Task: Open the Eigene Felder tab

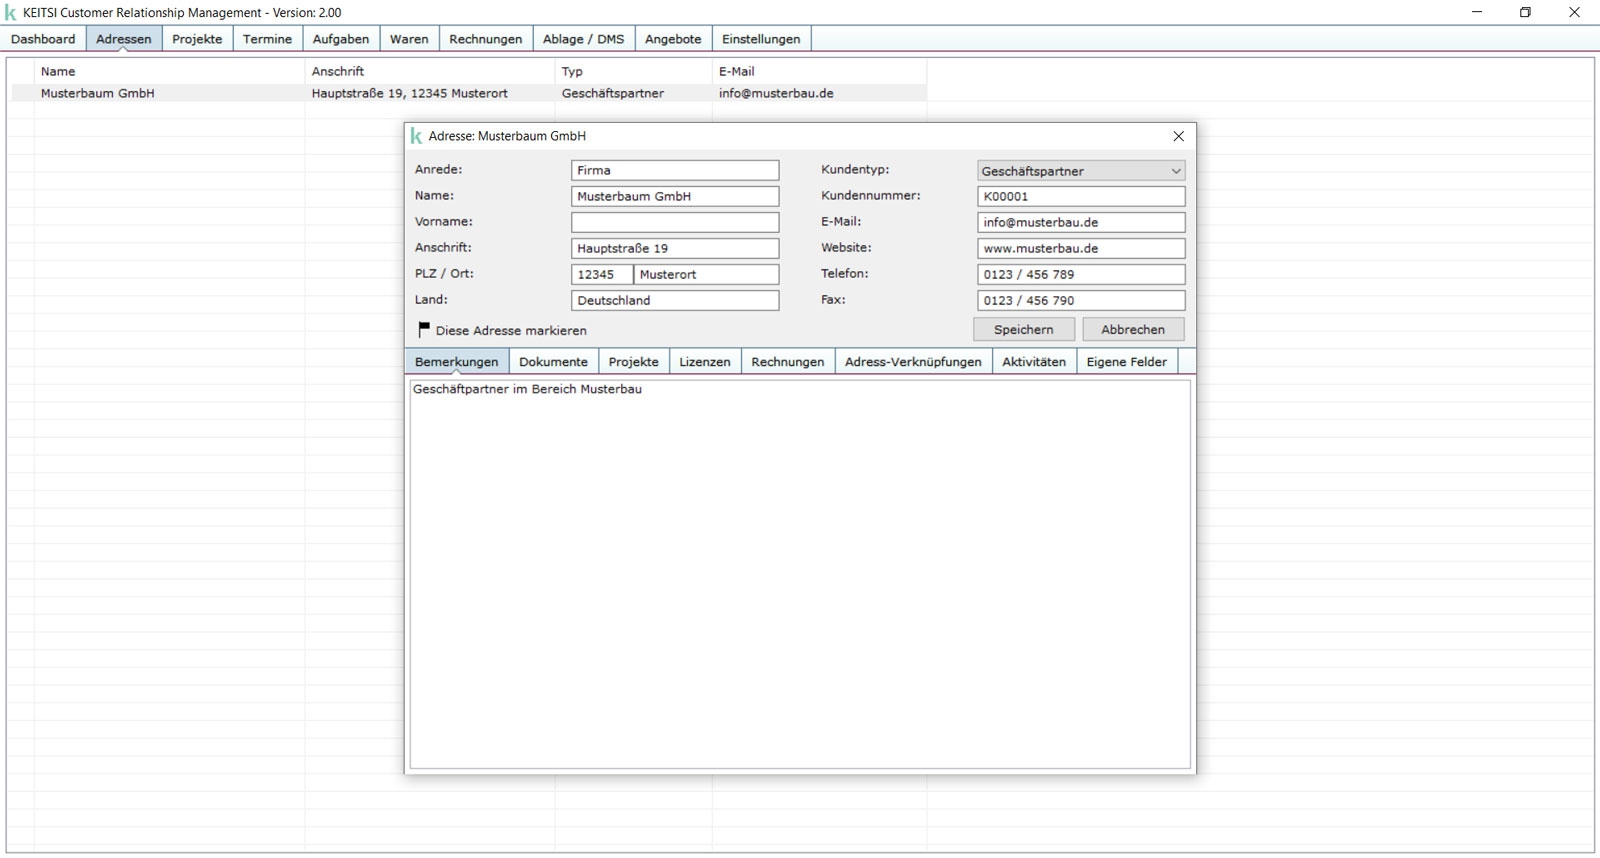Action: (x=1127, y=362)
